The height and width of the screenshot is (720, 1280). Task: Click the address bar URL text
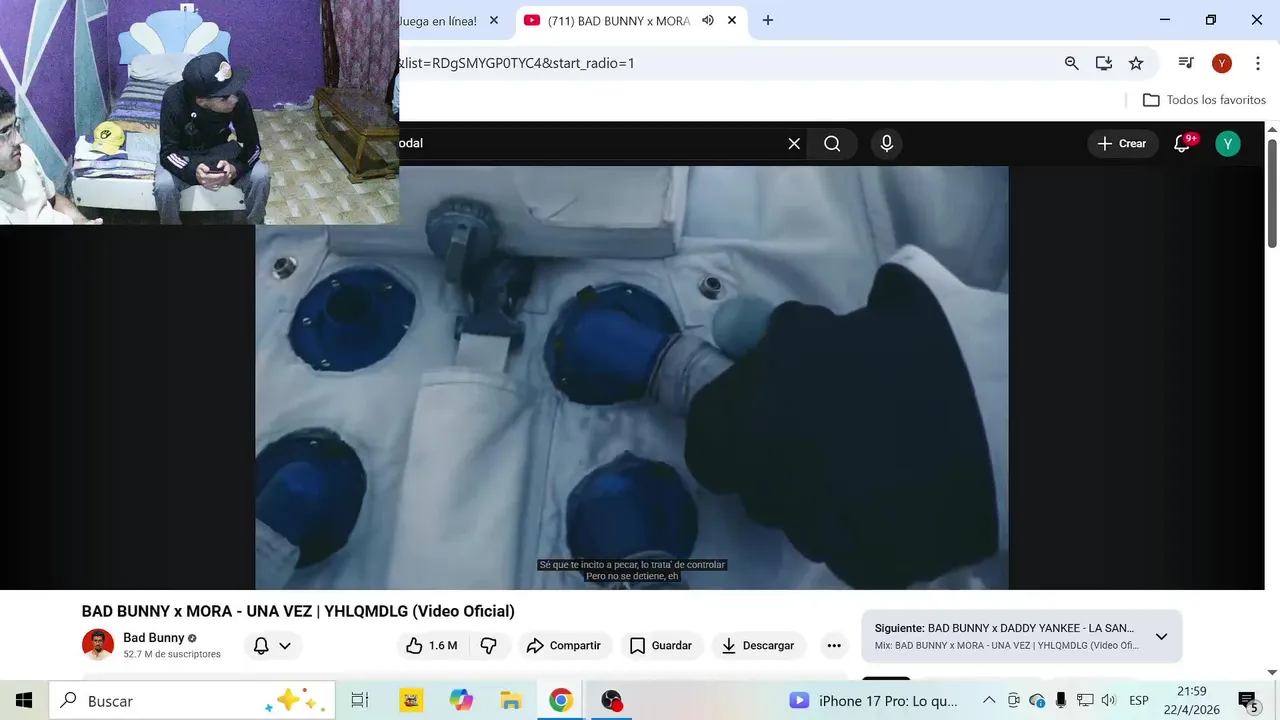click(x=518, y=63)
